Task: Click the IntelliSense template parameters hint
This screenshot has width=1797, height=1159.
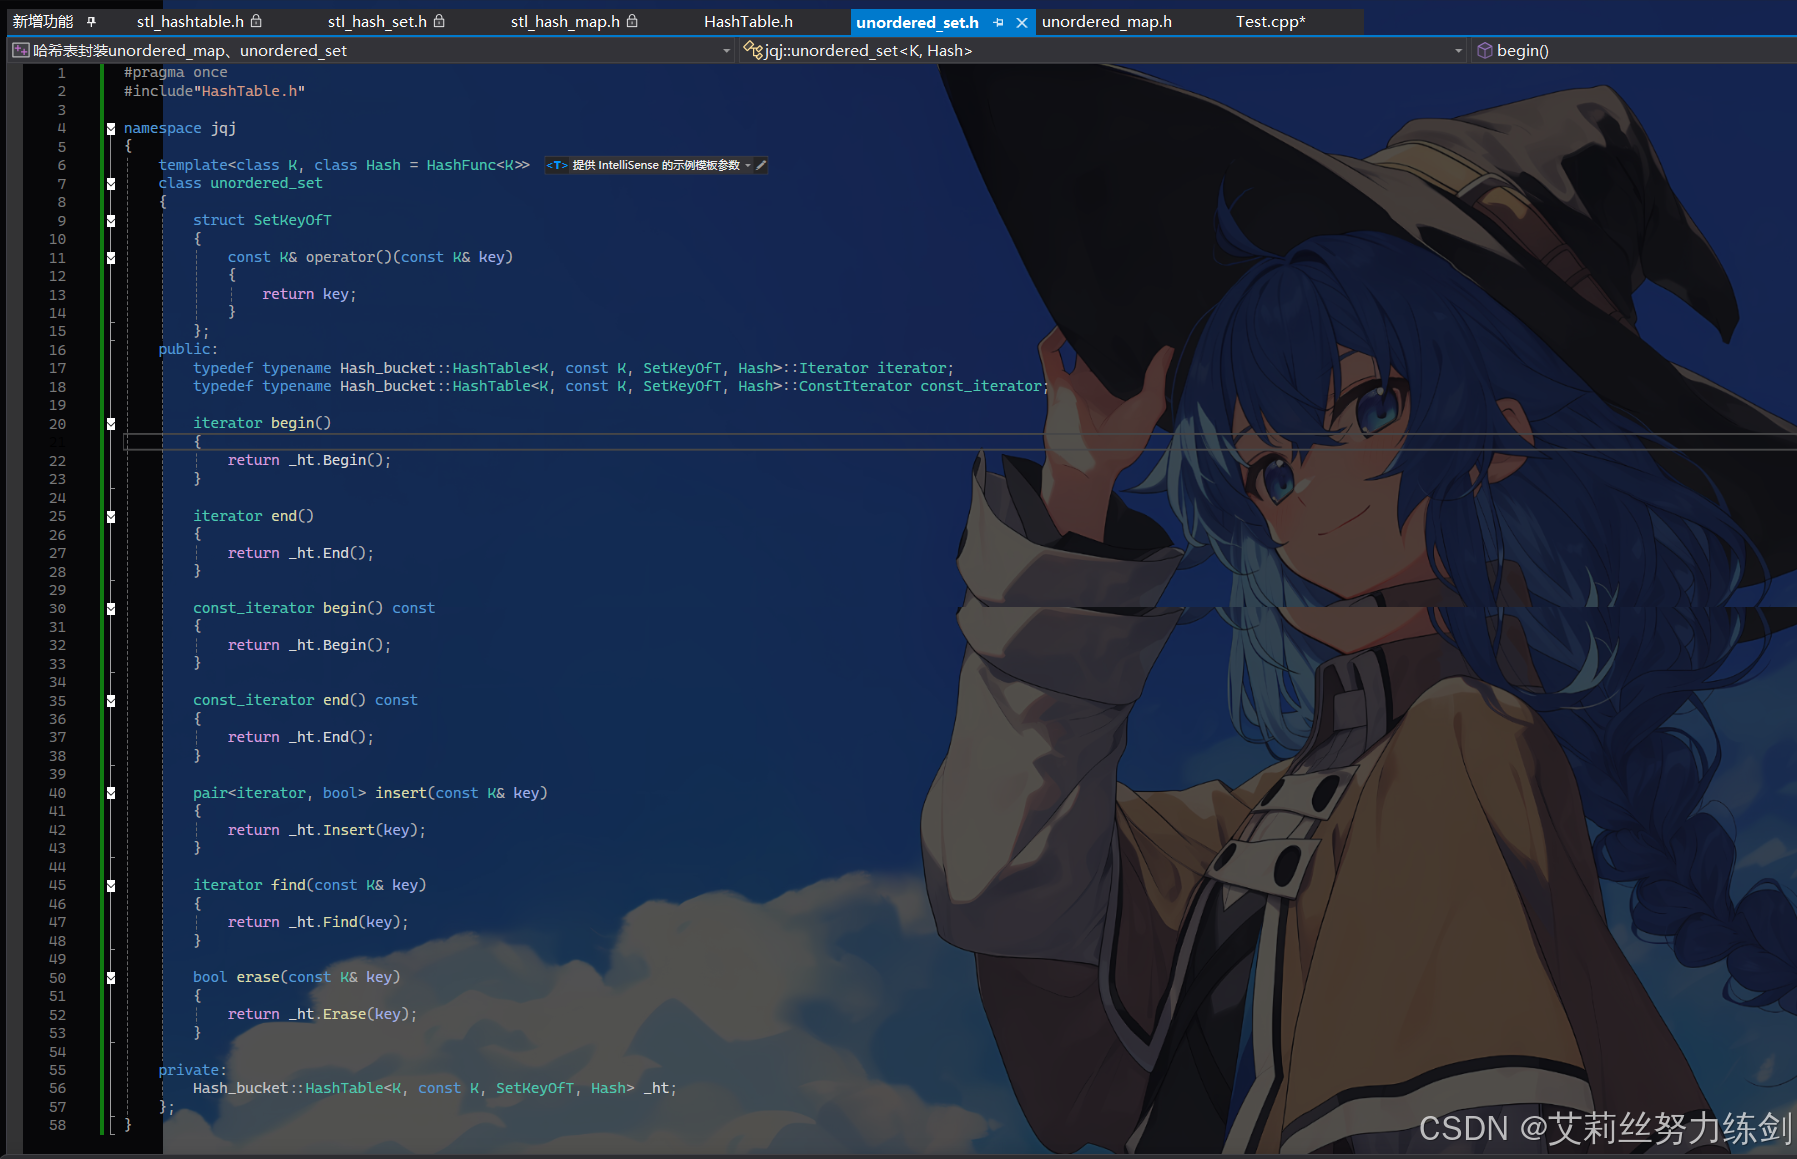Action: click(x=656, y=165)
